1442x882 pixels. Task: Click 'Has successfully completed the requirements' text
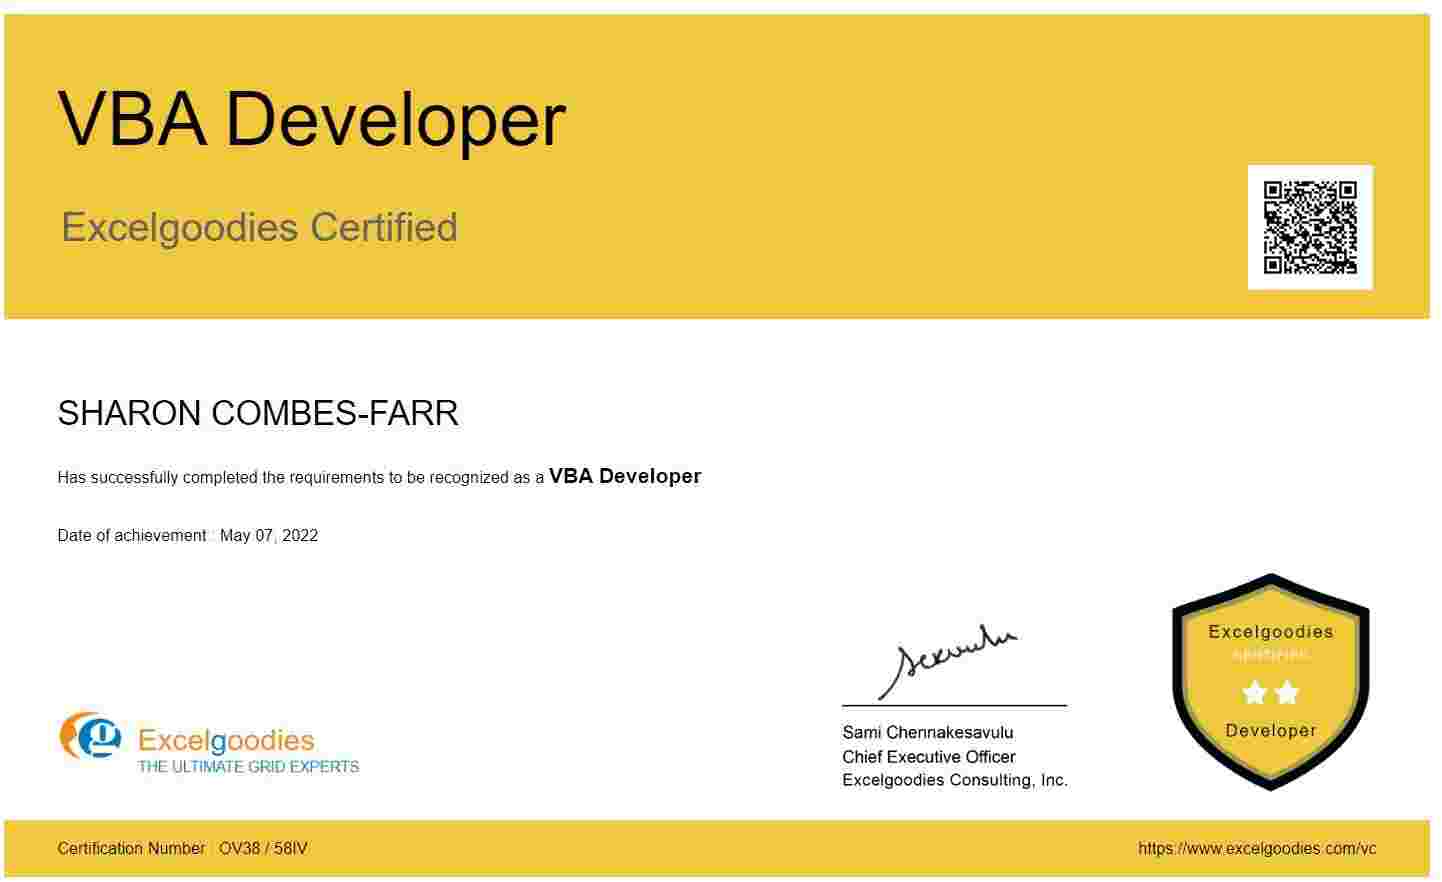click(221, 478)
